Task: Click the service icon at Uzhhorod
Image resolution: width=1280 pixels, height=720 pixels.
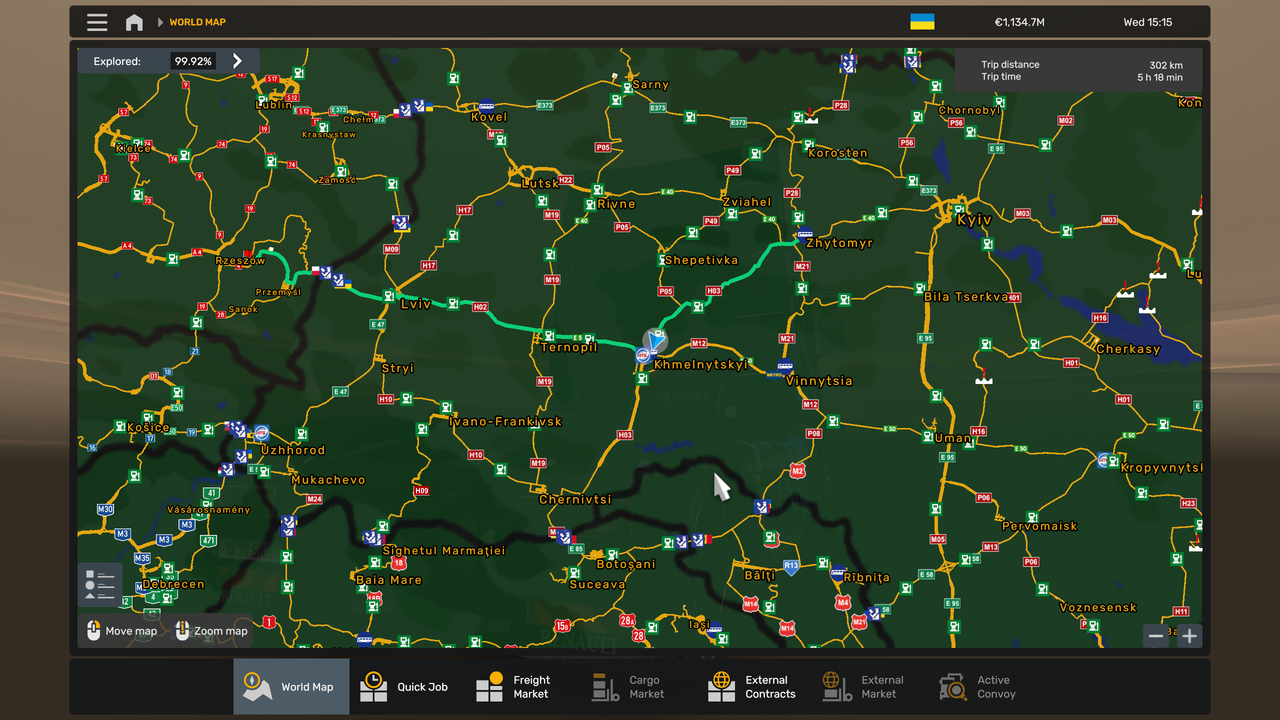Action: pos(262,433)
